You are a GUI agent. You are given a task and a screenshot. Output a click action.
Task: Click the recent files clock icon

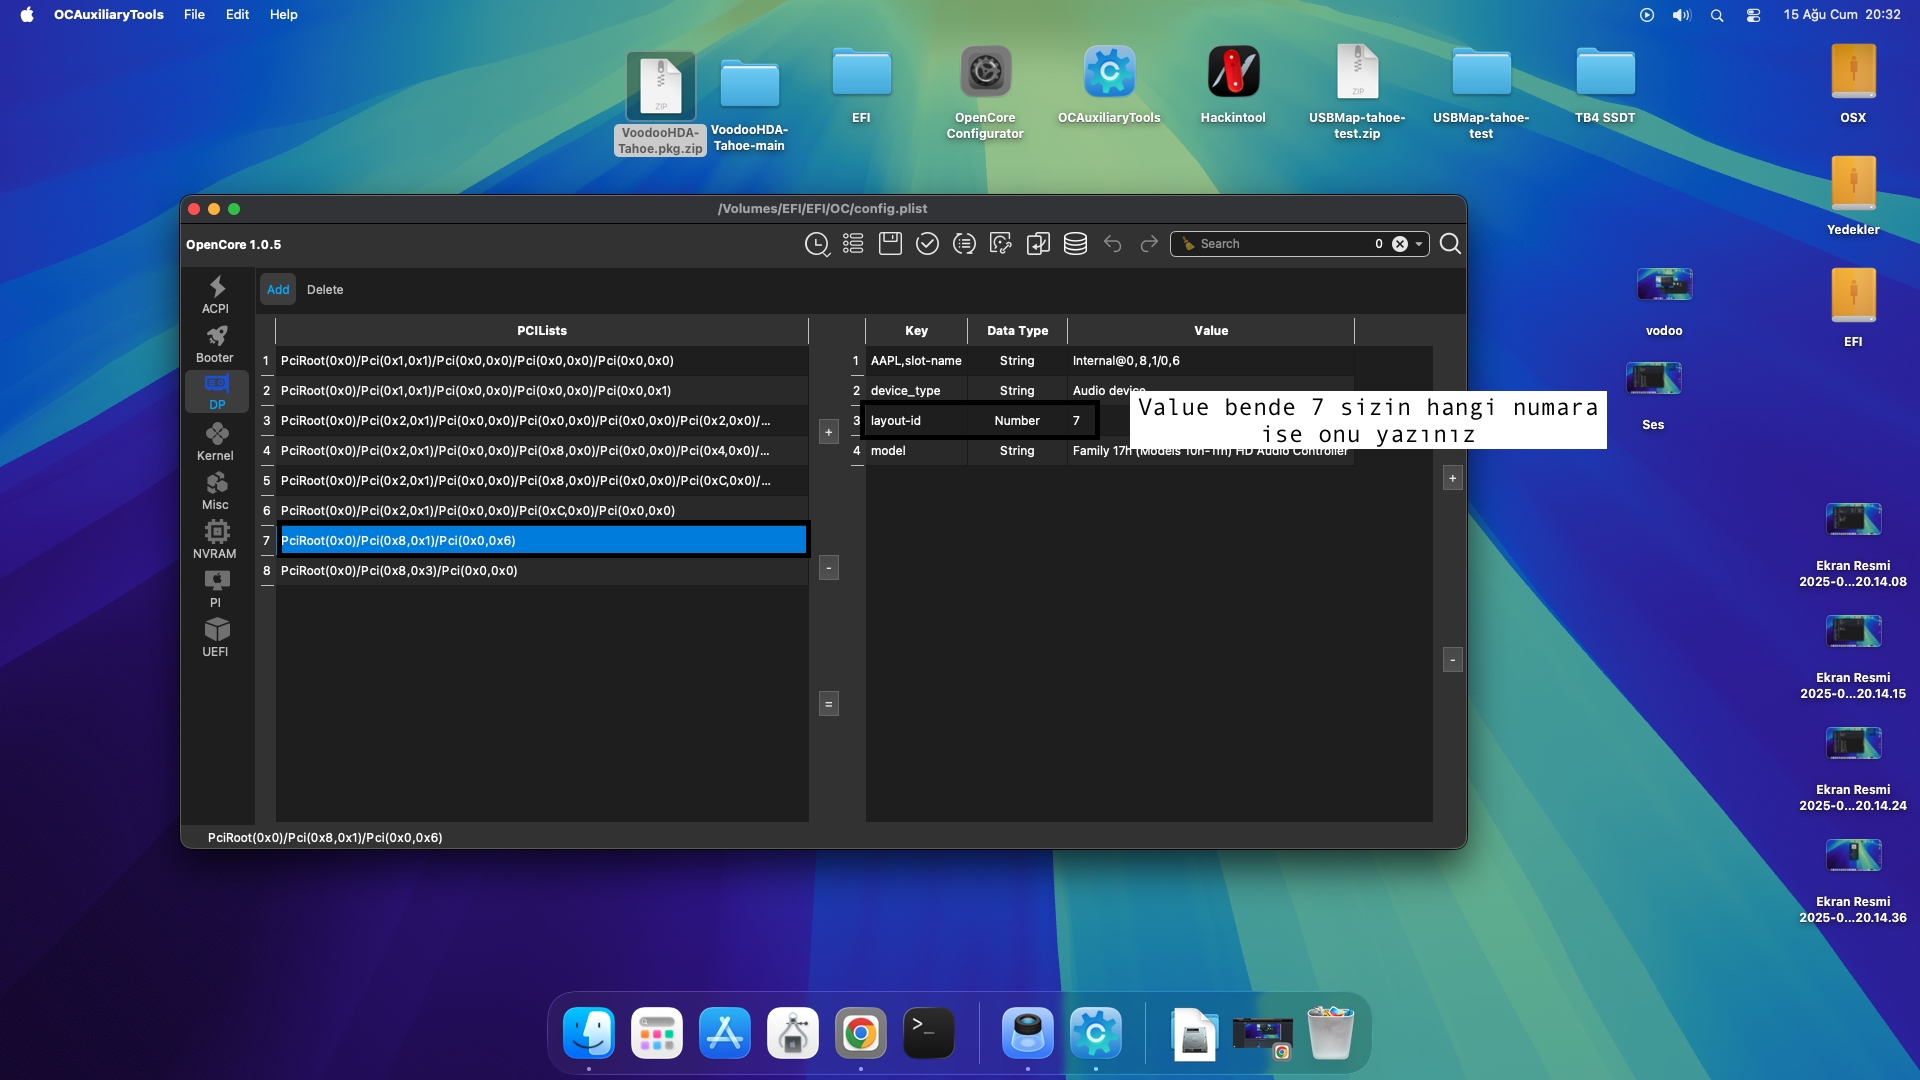point(817,244)
